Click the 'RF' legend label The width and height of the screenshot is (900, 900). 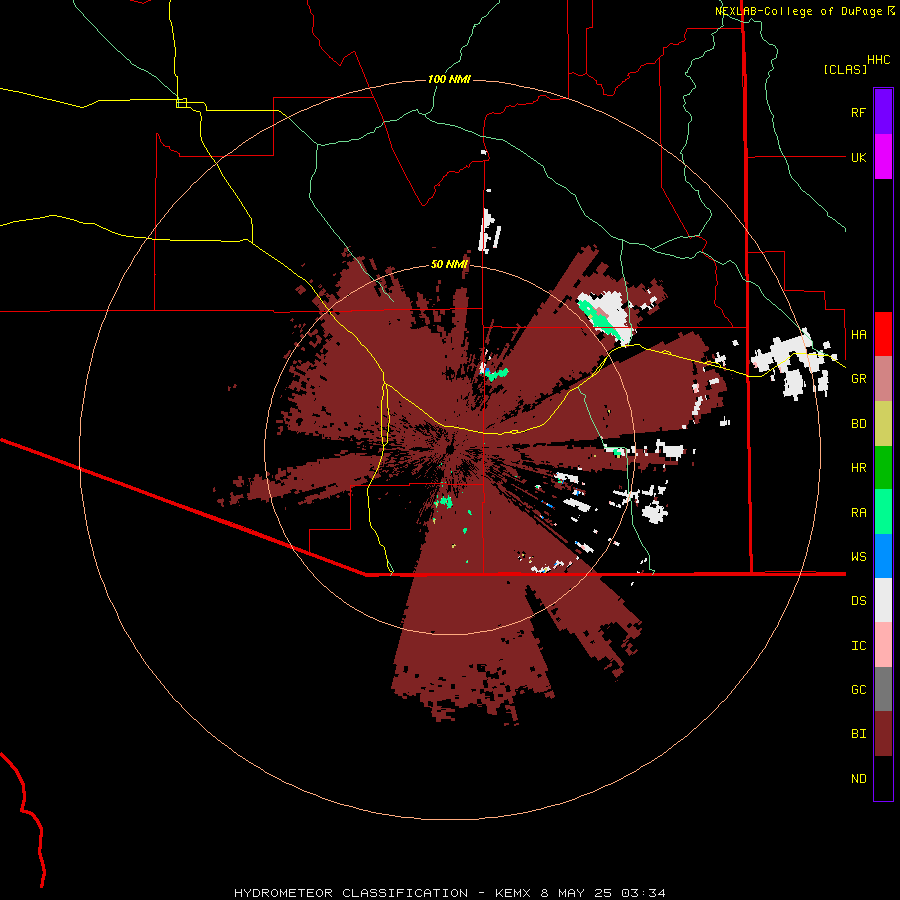(x=858, y=112)
